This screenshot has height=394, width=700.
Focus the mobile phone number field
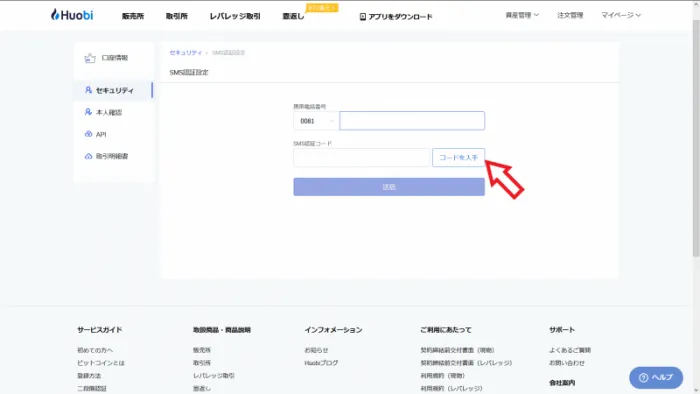tap(412, 121)
